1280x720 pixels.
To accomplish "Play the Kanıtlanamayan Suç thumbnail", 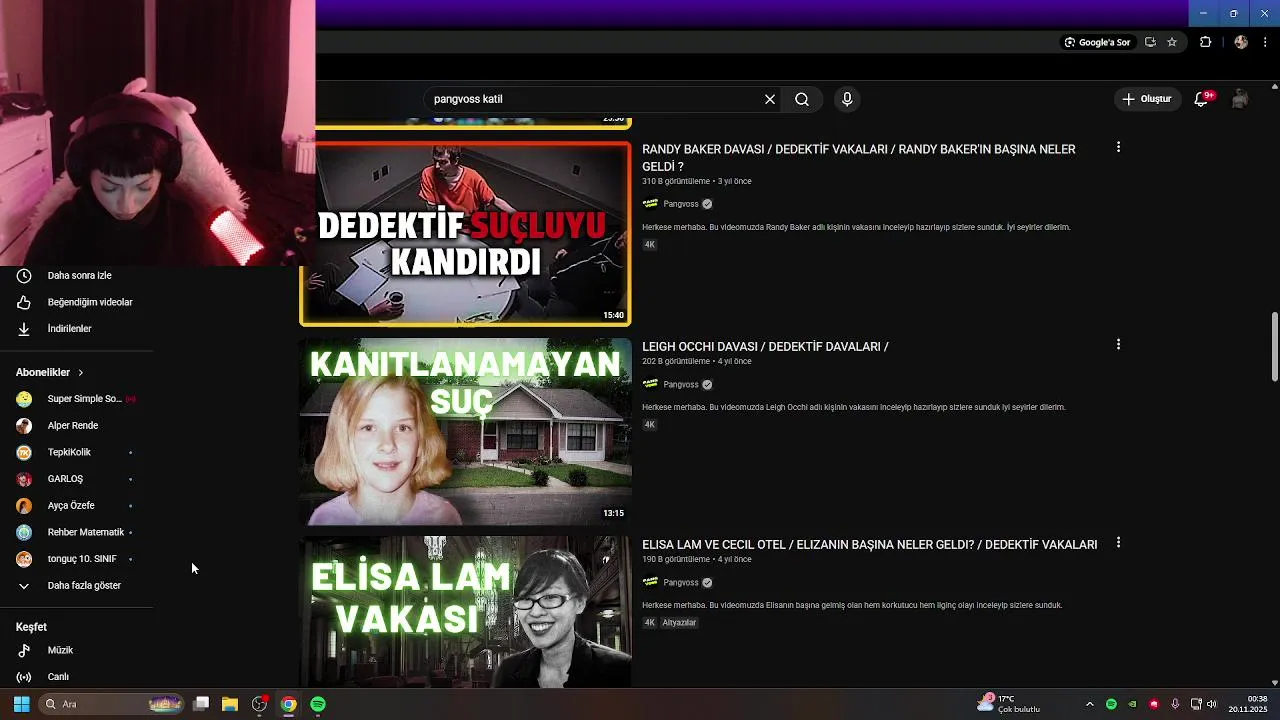I will 466,432.
